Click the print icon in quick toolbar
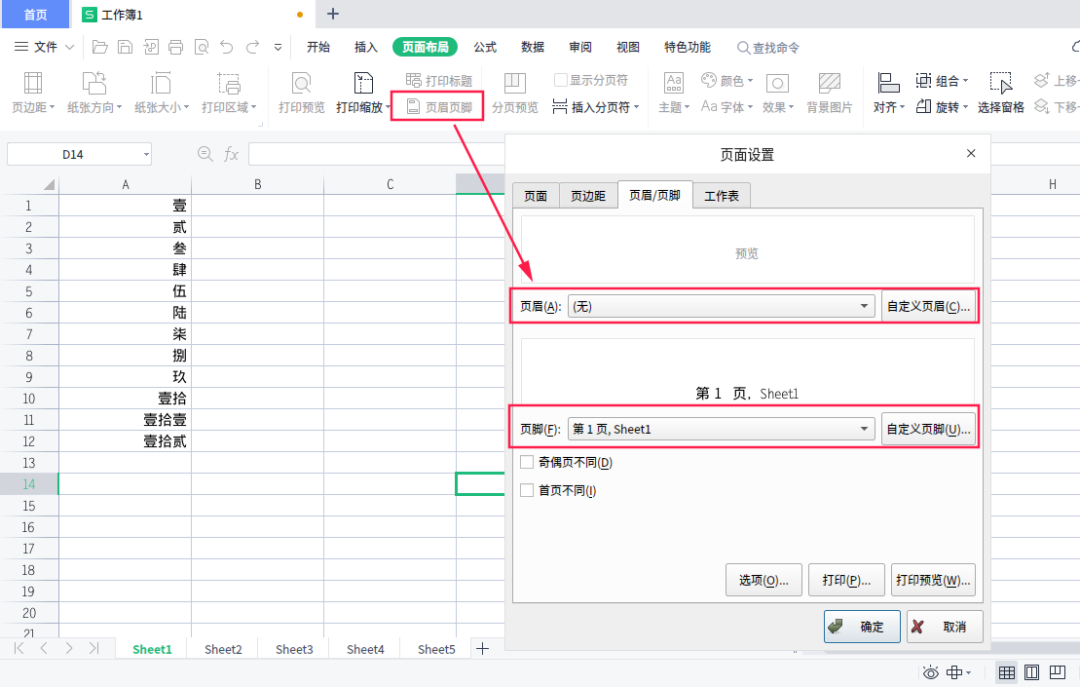Screen dimensions: 1080x687 click(176, 47)
